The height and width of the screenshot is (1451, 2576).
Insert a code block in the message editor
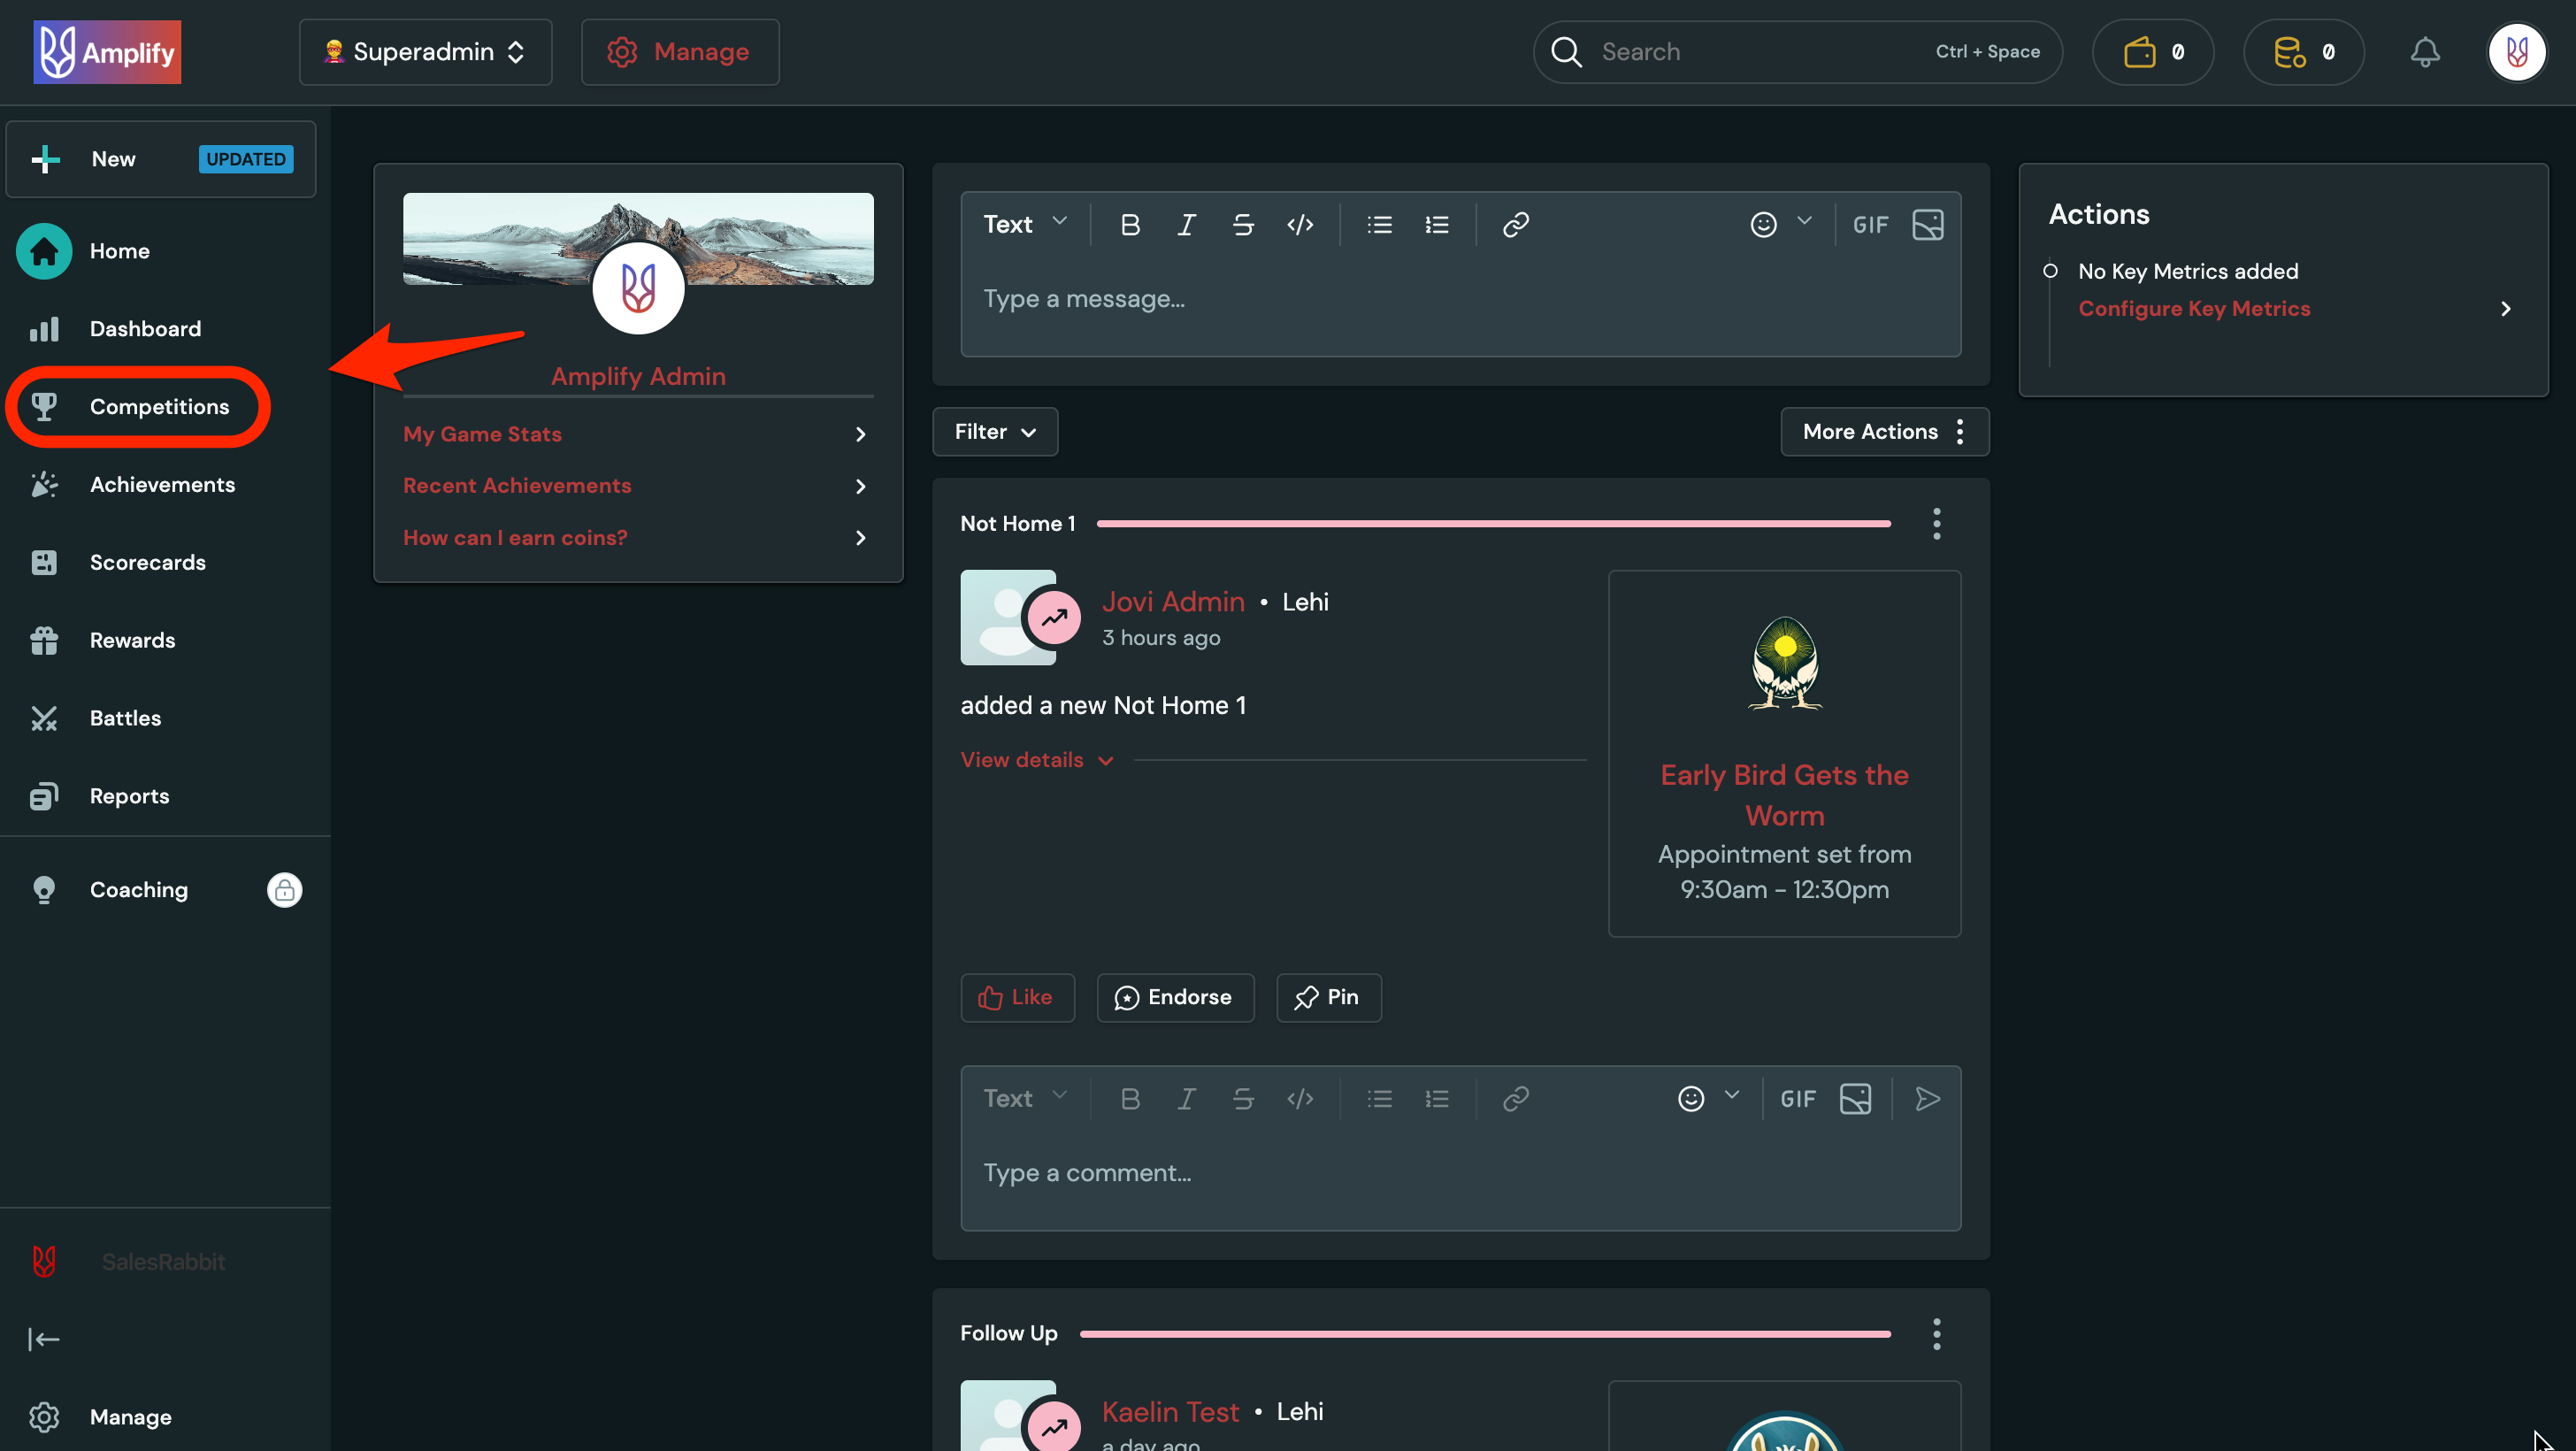pos(1300,224)
